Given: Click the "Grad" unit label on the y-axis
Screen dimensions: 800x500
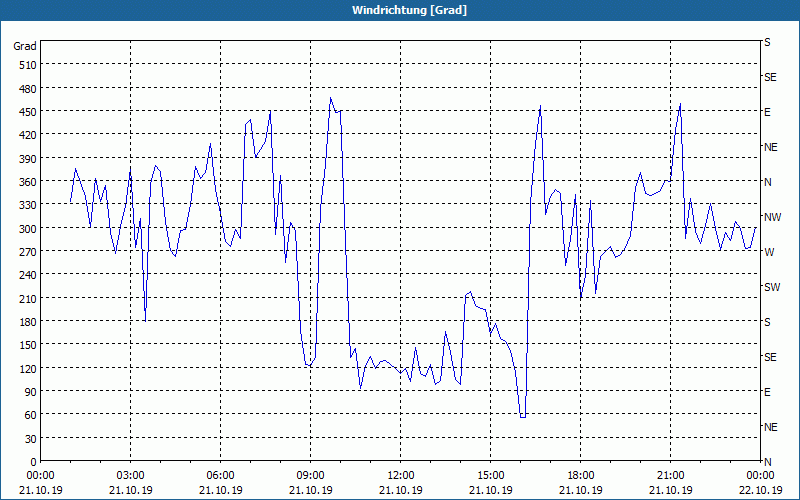Looking at the screenshot, I should click(x=24, y=46).
